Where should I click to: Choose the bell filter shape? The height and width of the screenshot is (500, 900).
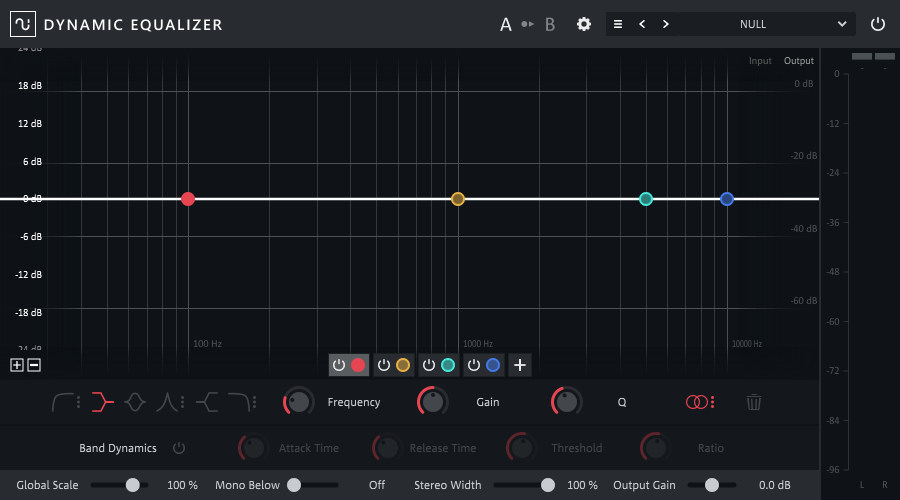pyautogui.click(x=135, y=402)
